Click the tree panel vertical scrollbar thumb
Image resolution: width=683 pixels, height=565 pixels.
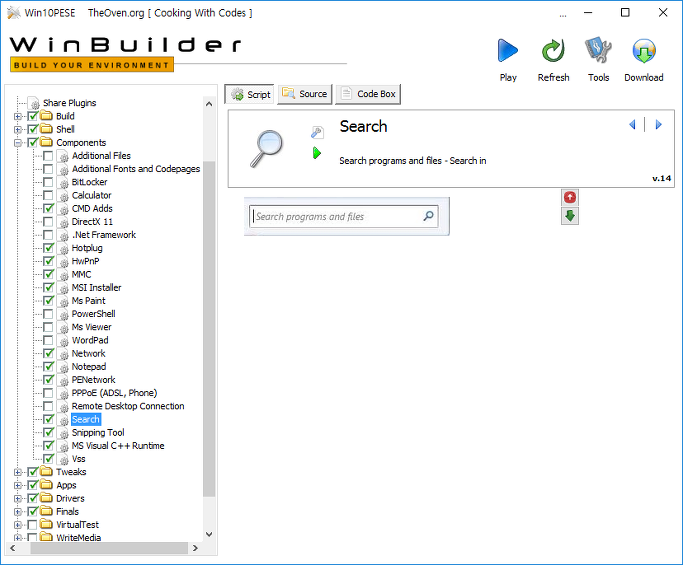pyautogui.click(x=209, y=328)
